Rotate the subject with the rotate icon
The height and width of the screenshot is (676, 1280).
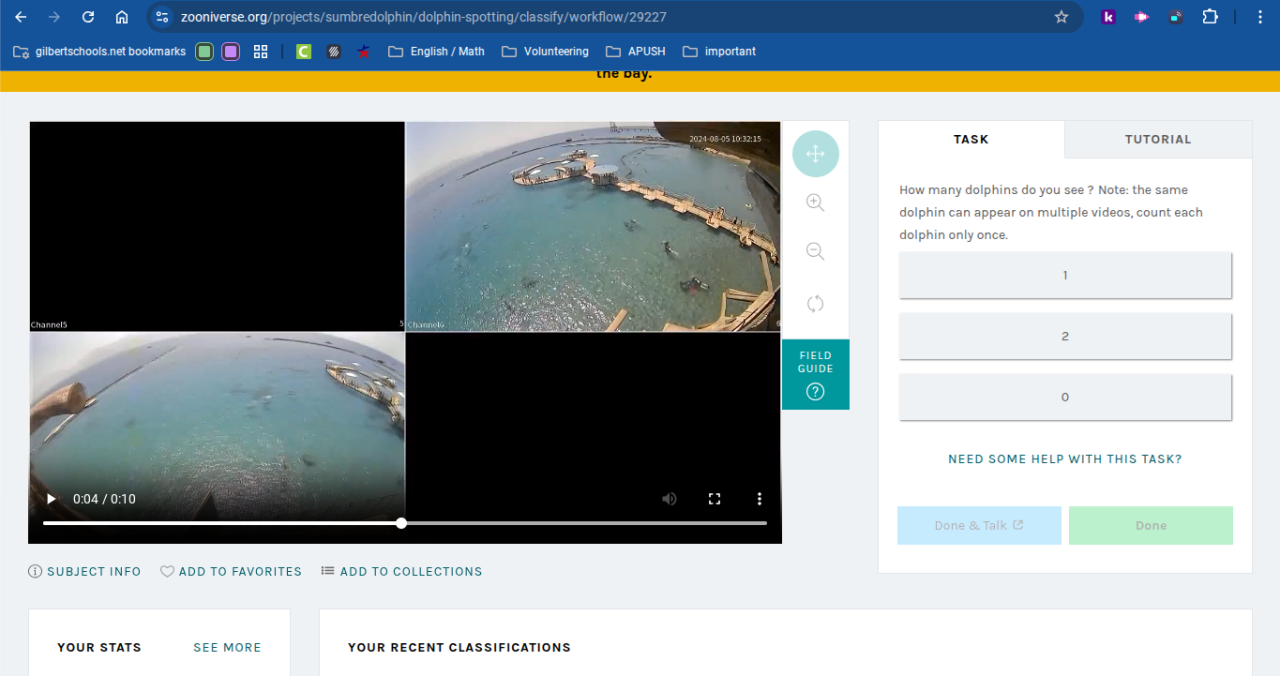(x=815, y=303)
